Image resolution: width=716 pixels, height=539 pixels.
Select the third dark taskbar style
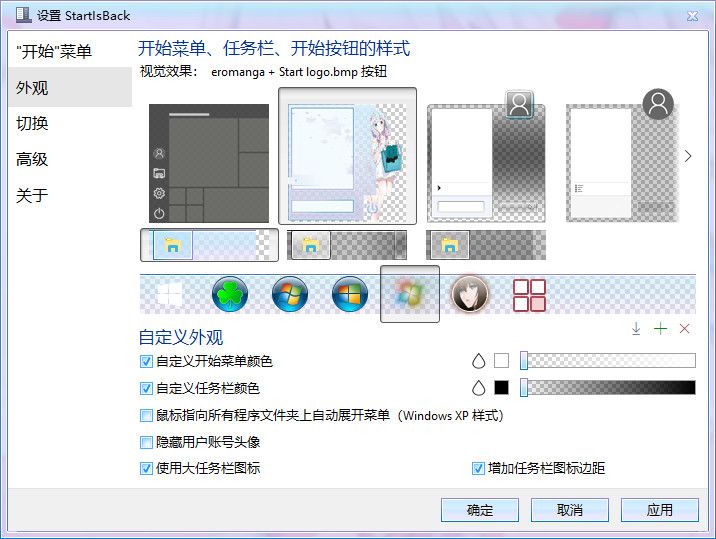click(486, 245)
